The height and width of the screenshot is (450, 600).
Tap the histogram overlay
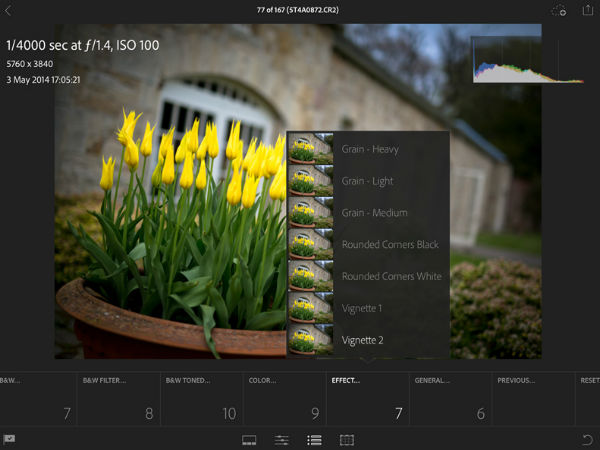click(x=527, y=60)
